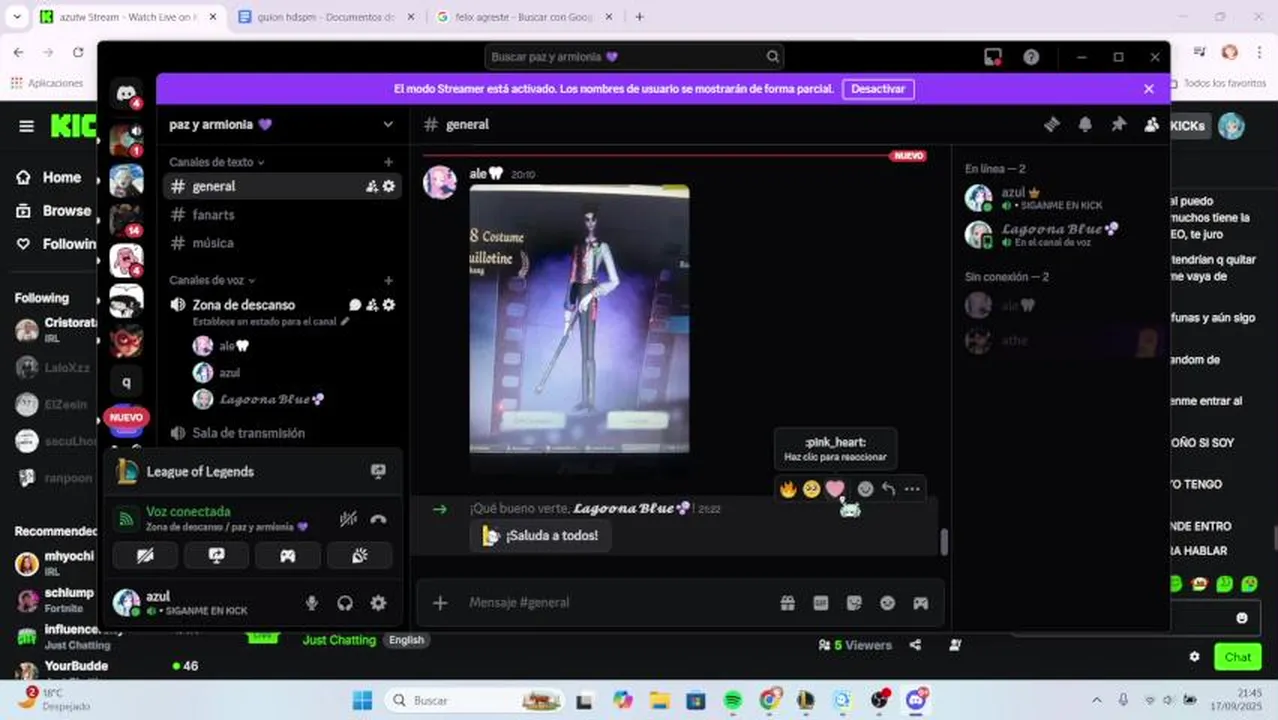The width and height of the screenshot is (1278, 720).
Task: Toggle noise suppression icon next to Voz conectada
Action: [348, 519]
